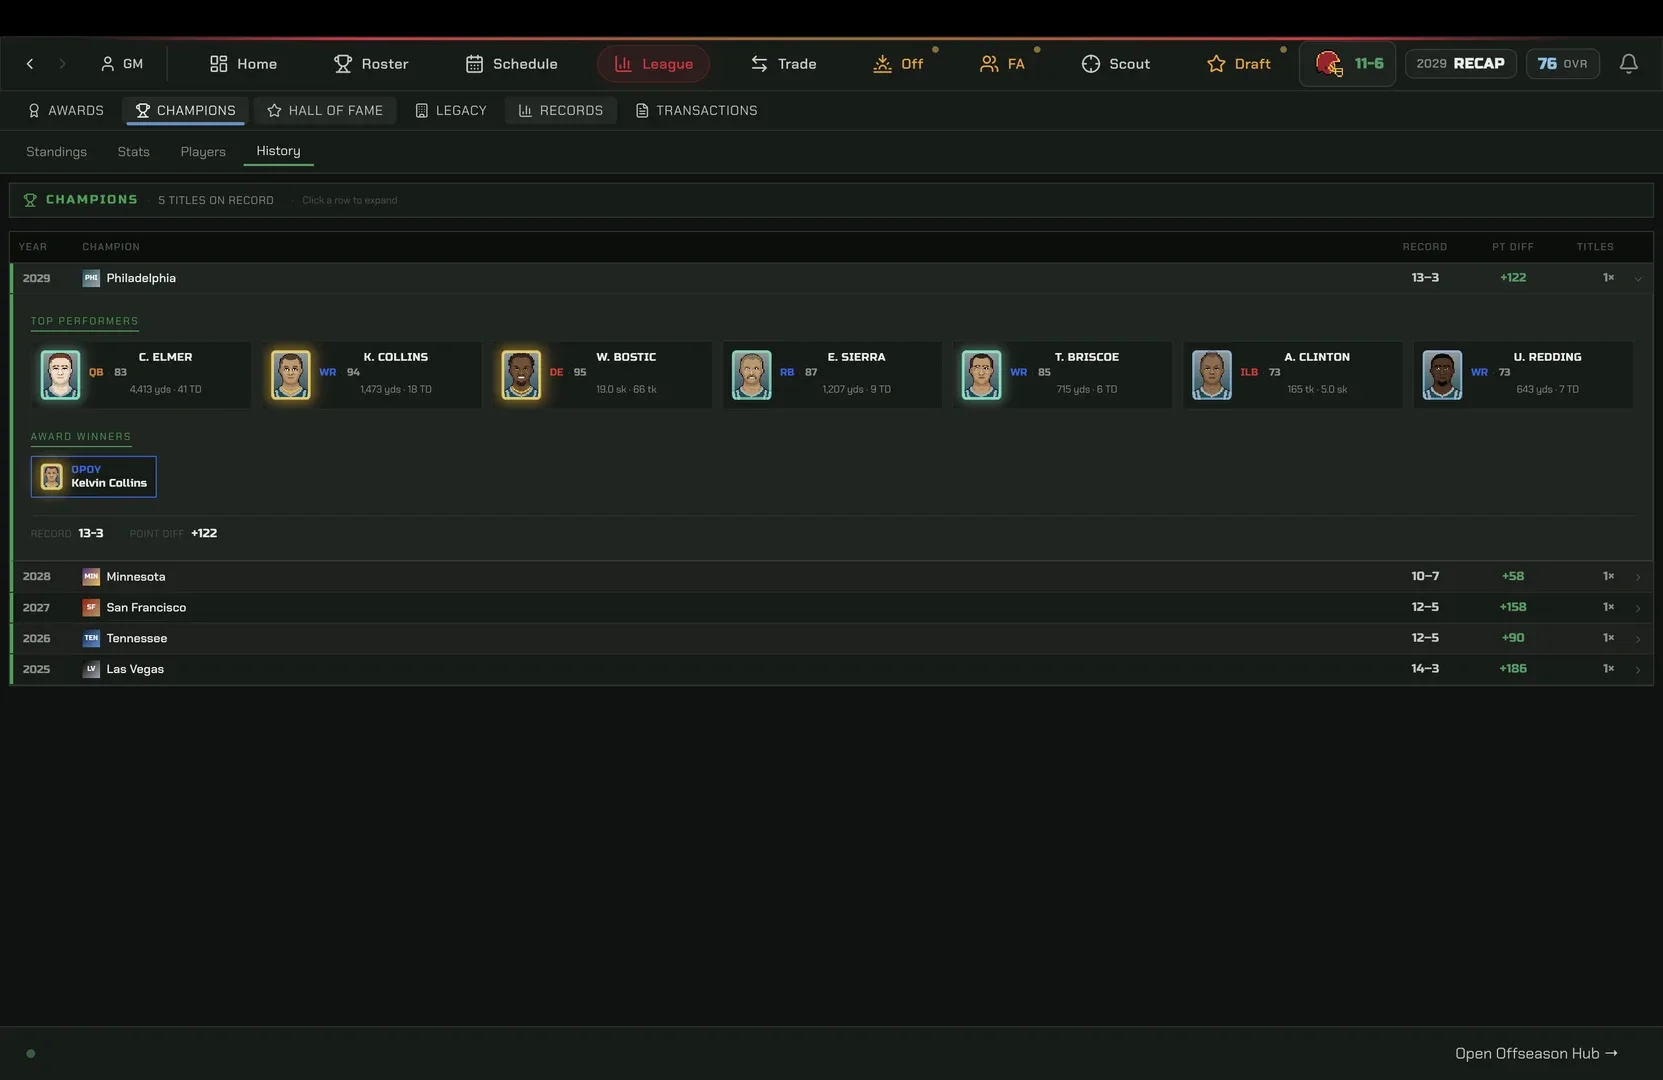Image resolution: width=1663 pixels, height=1080 pixels.
Task: Open the 2029 RECAP button
Action: (x=1461, y=64)
